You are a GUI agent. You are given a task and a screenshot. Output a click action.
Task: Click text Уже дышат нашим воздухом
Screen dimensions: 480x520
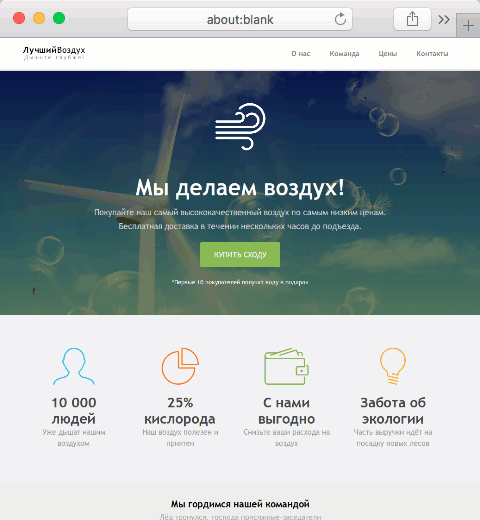pyautogui.click(x=74, y=438)
